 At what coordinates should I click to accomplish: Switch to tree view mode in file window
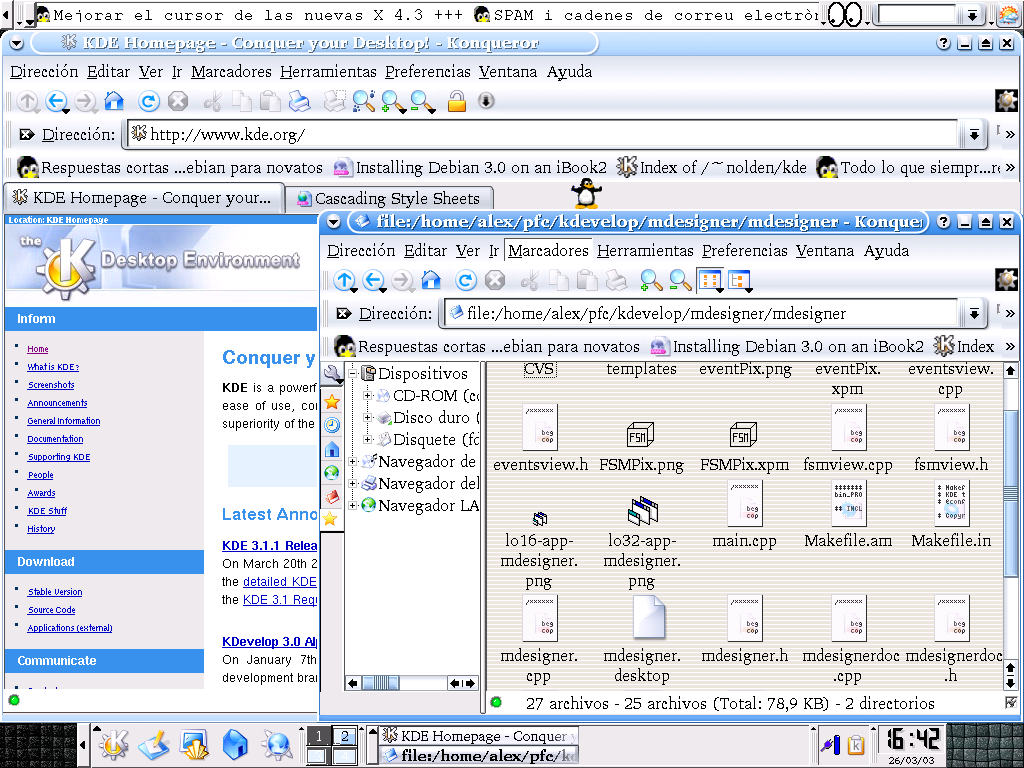click(739, 281)
